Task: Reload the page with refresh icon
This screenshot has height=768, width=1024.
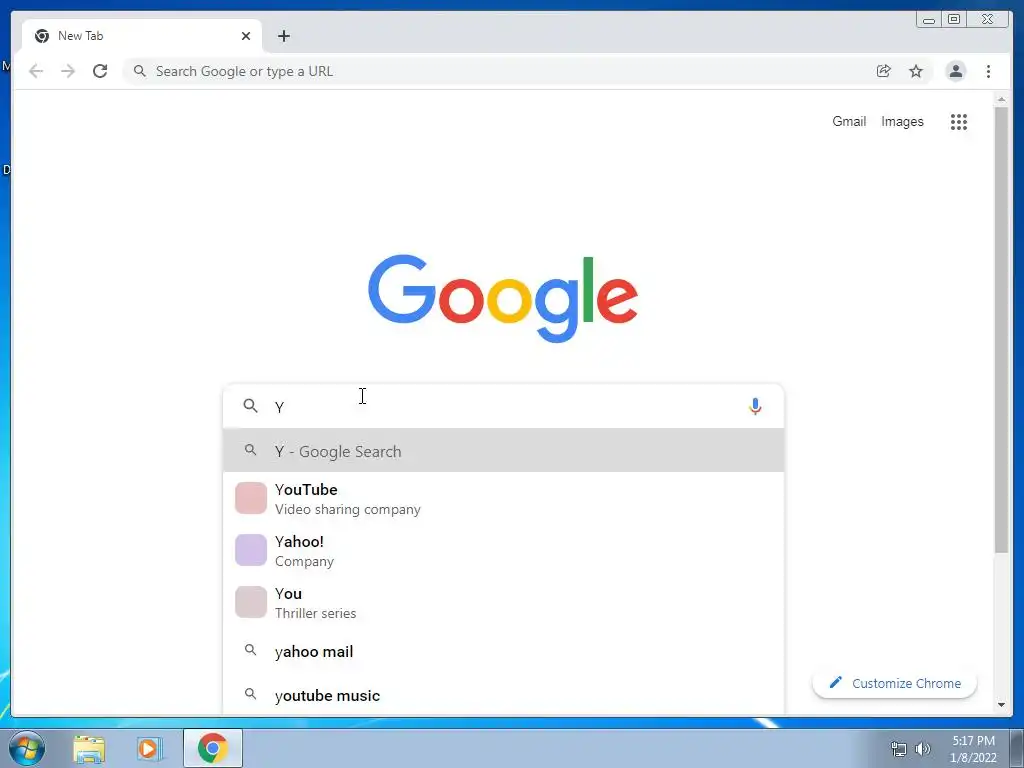Action: point(100,71)
